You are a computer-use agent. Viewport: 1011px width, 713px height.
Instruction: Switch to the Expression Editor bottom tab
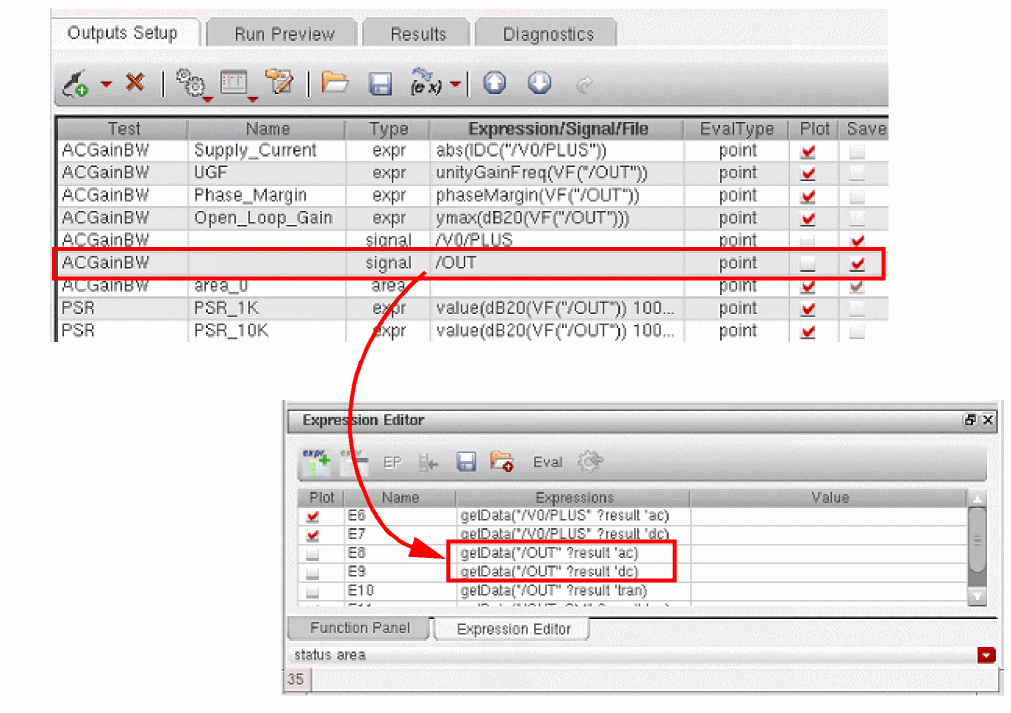pyautogui.click(x=513, y=629)
